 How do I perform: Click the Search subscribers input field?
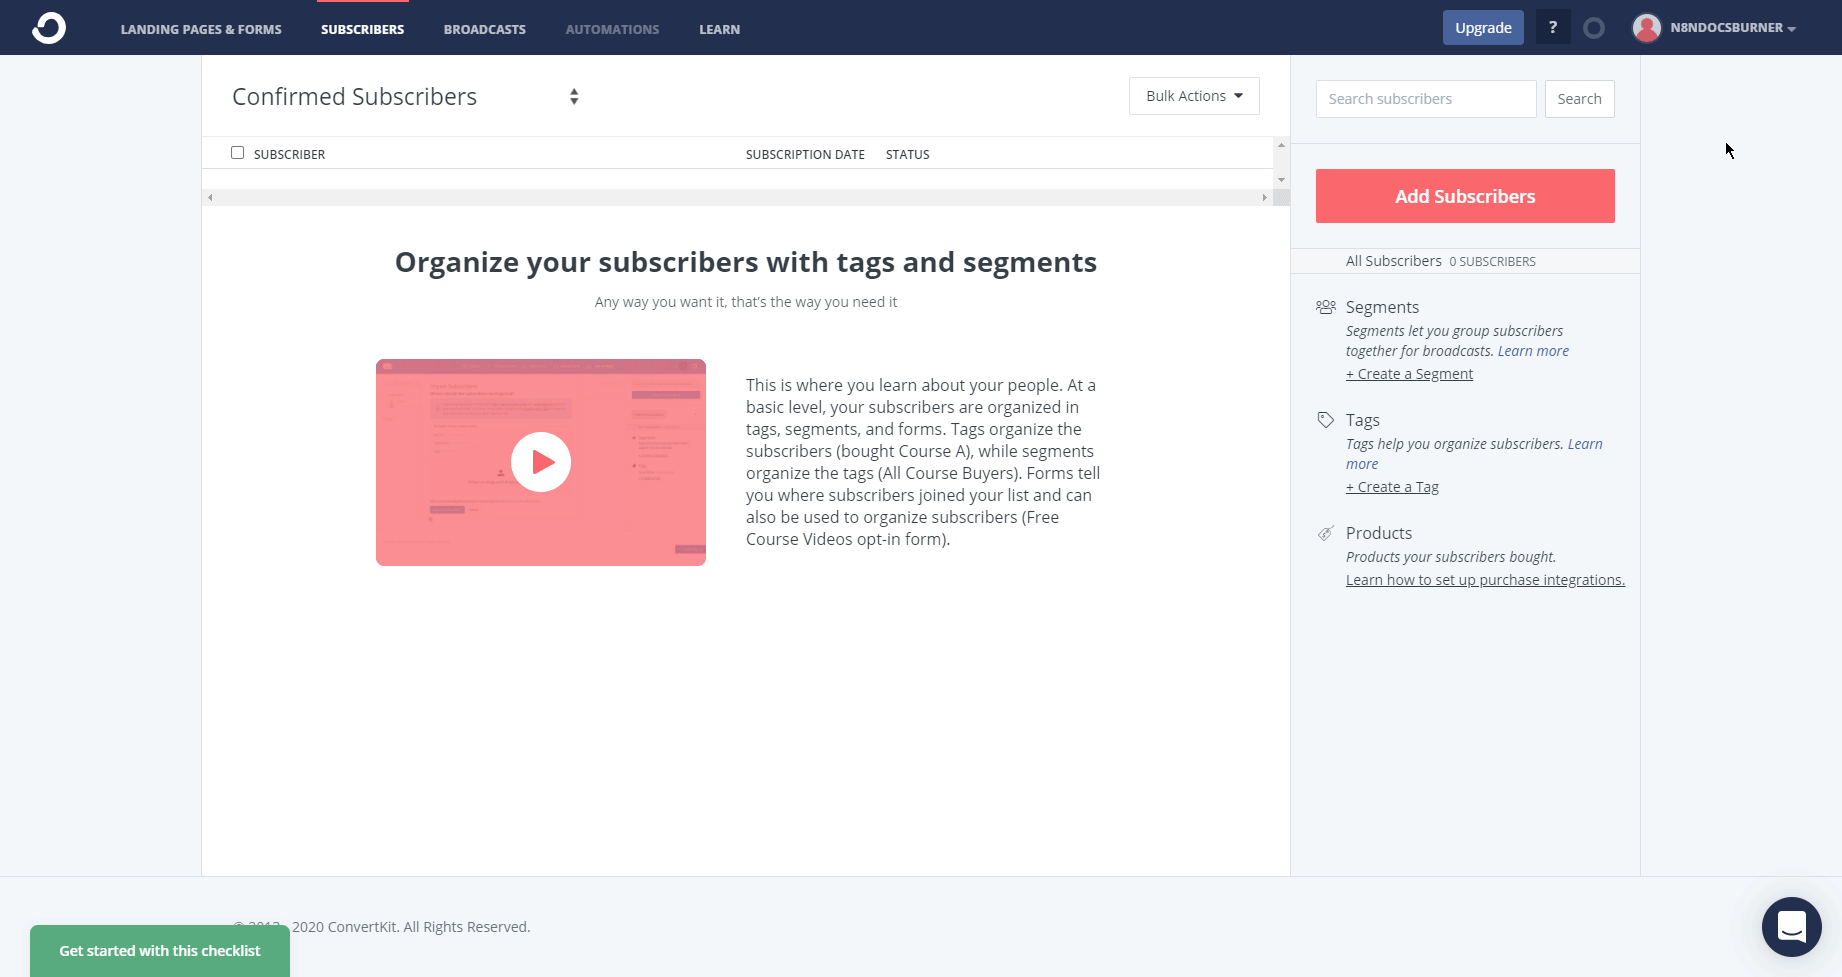pos(1425,98)
